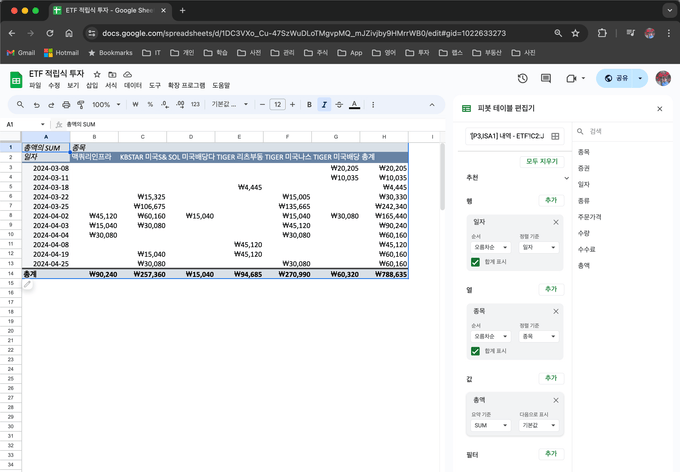Open the font dropdown 기본값

(x=229, y=105)
